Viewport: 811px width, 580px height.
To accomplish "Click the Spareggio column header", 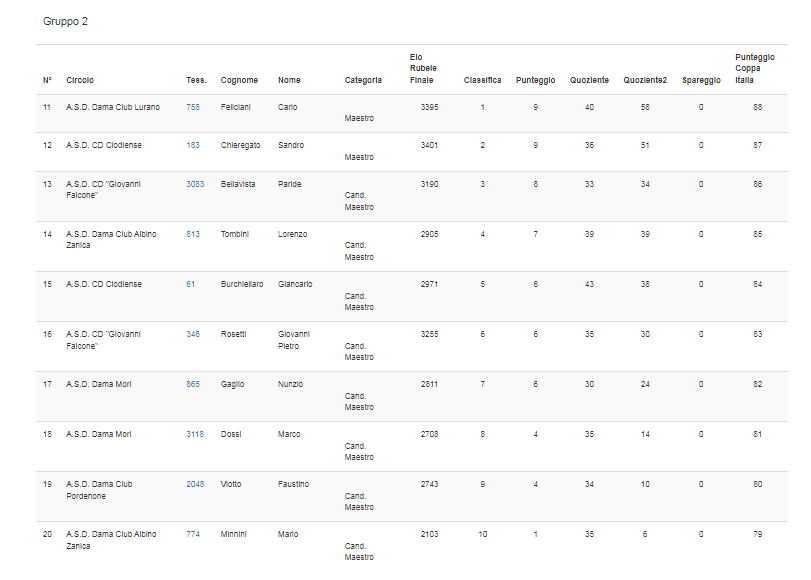I will [x=700, y=81].
